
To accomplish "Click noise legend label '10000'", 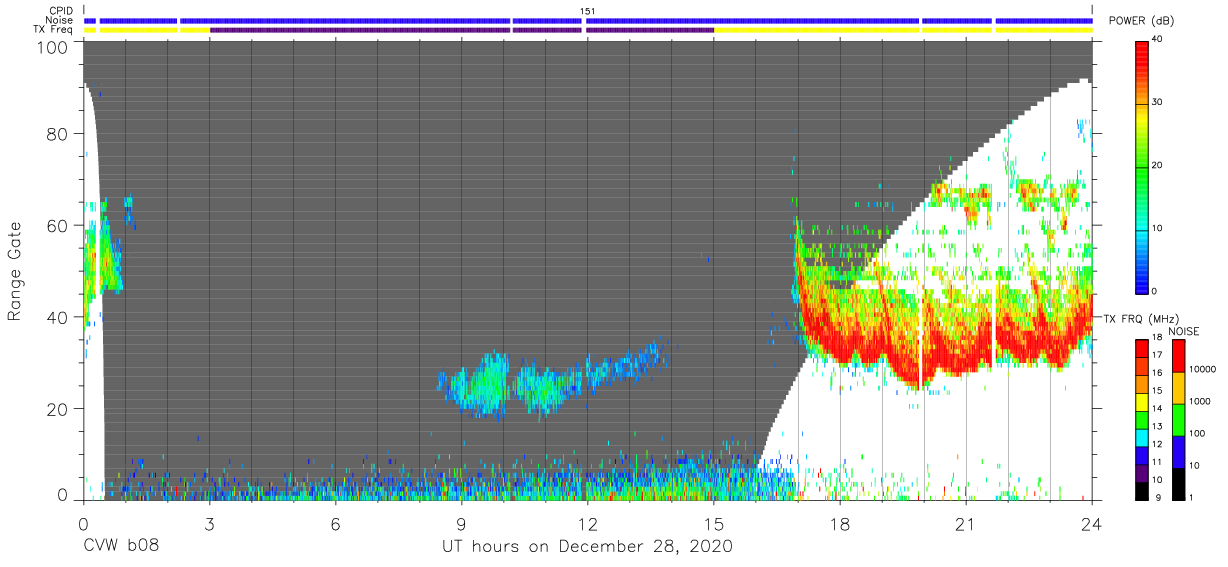I will [1204, 370].
